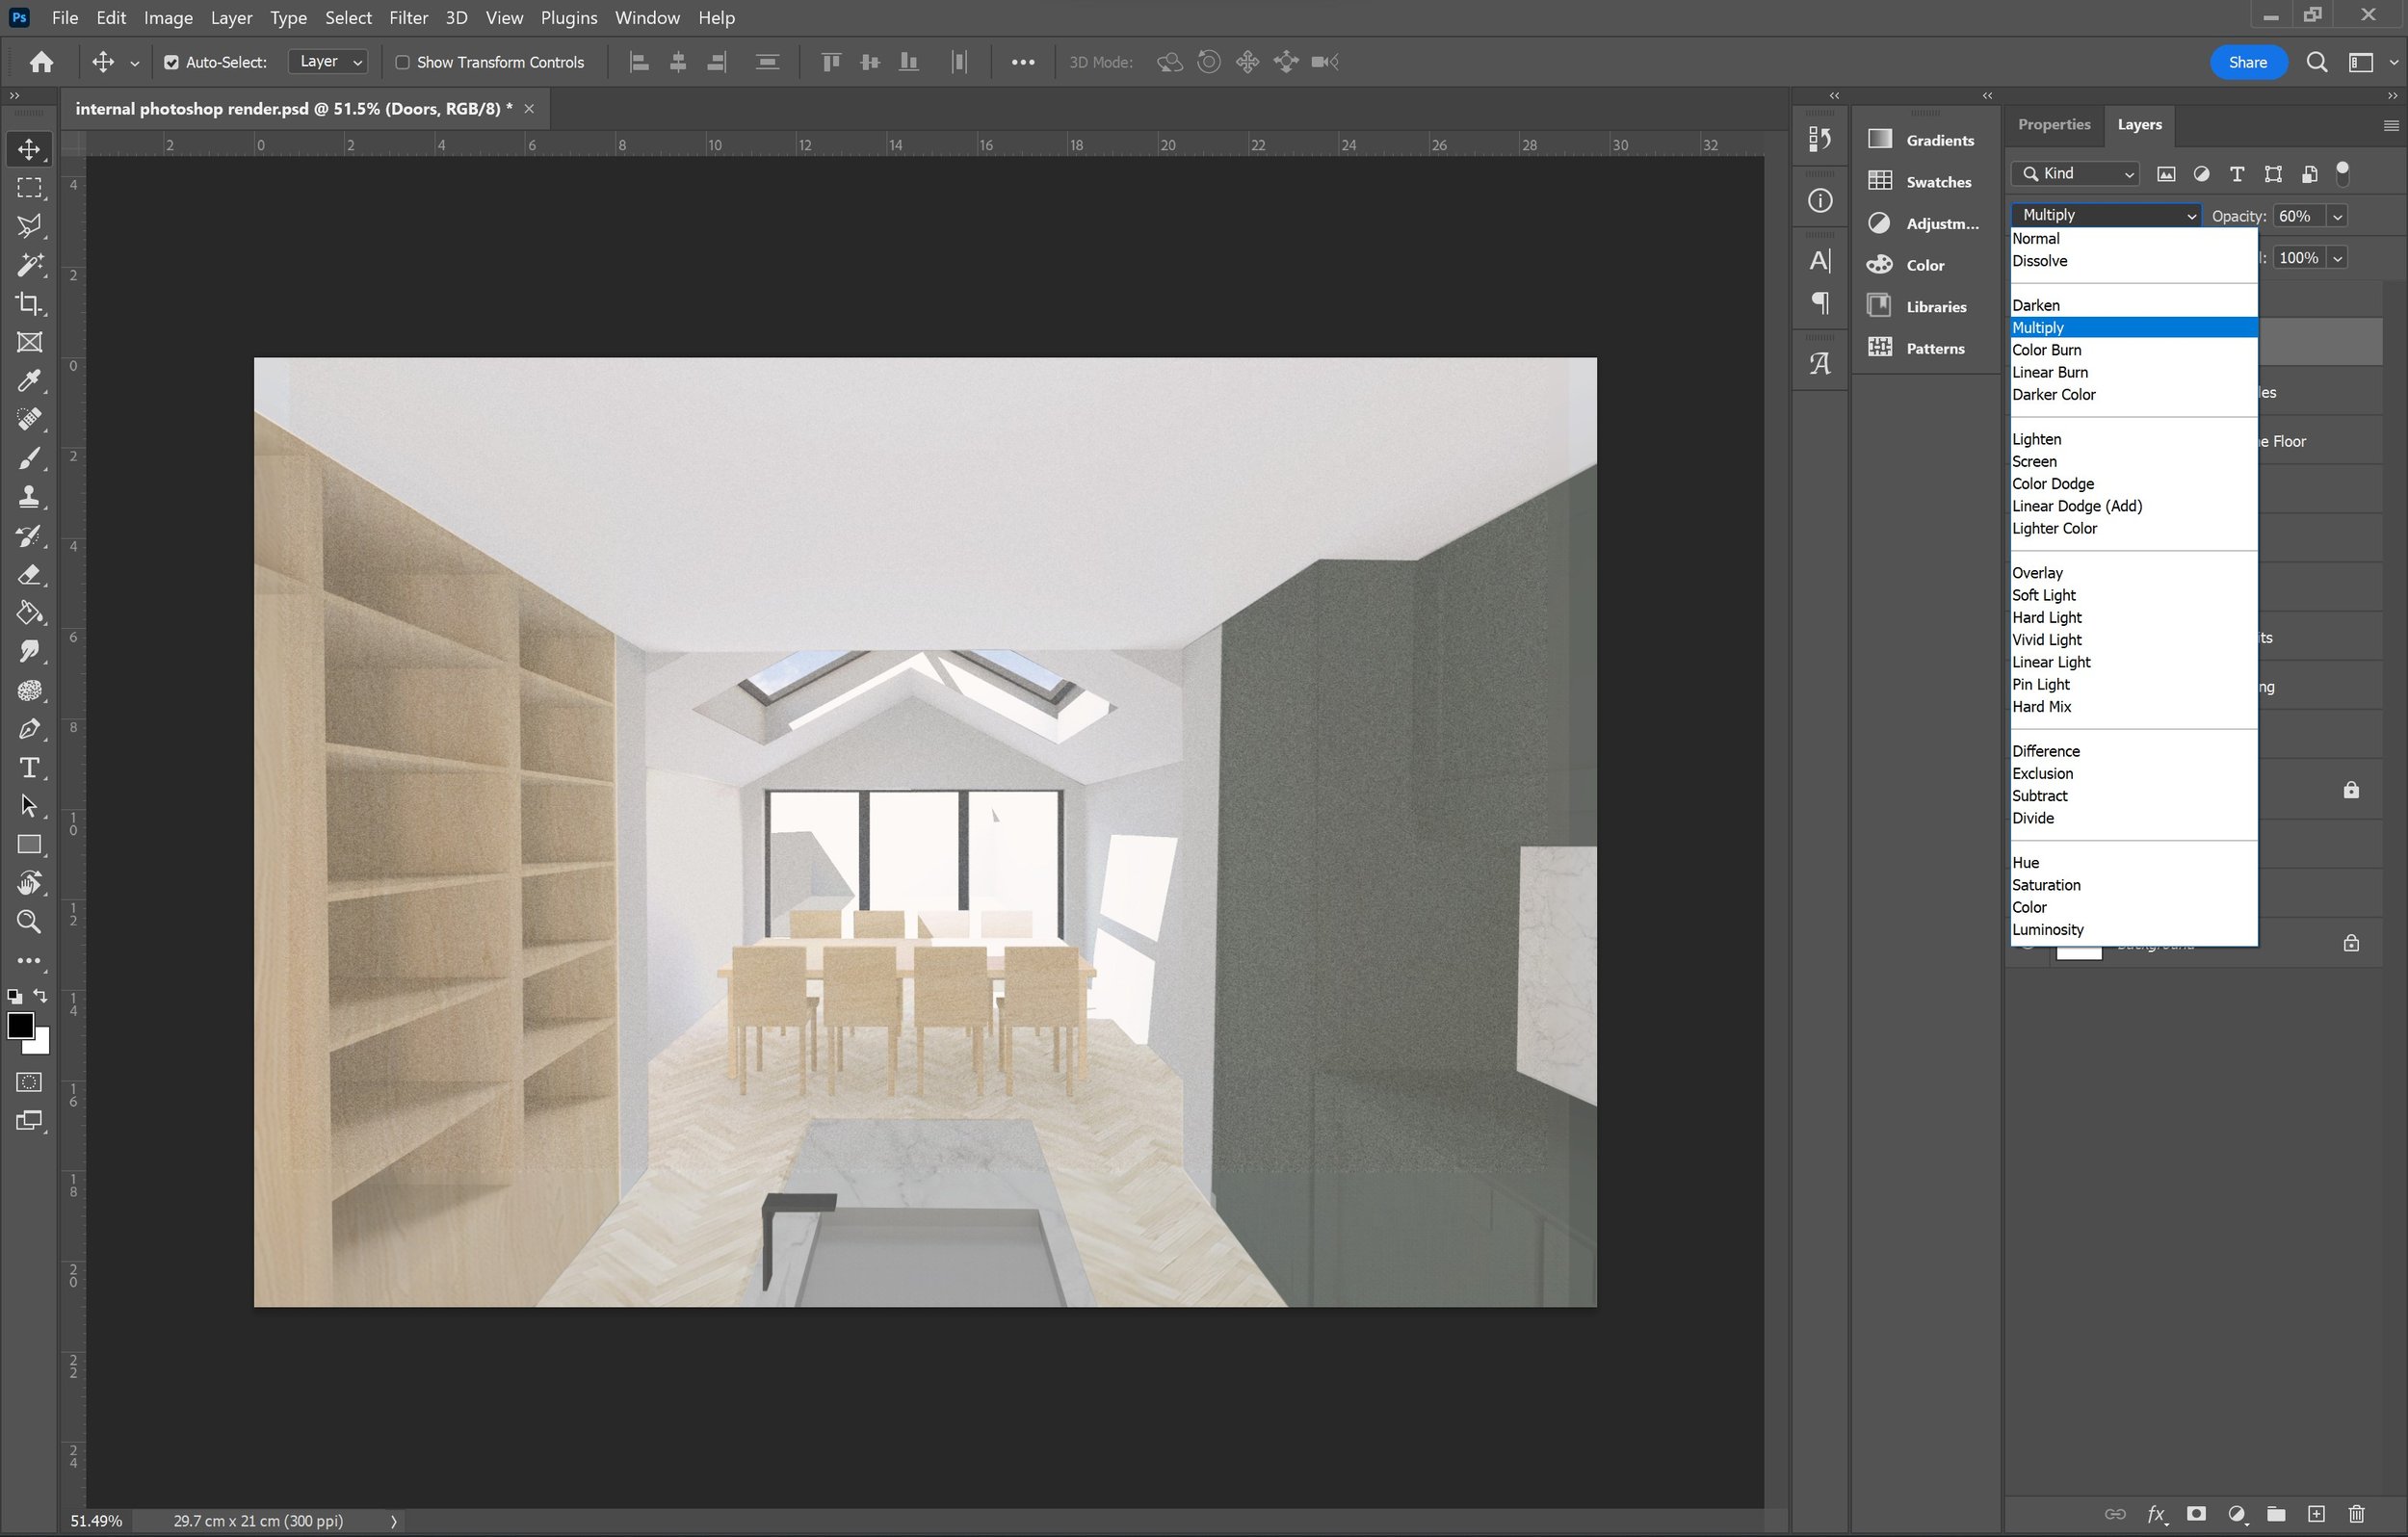Viewport: 2408px width, 1537px height.
Task: Select the Healing Brush tool
Action: 29,420
